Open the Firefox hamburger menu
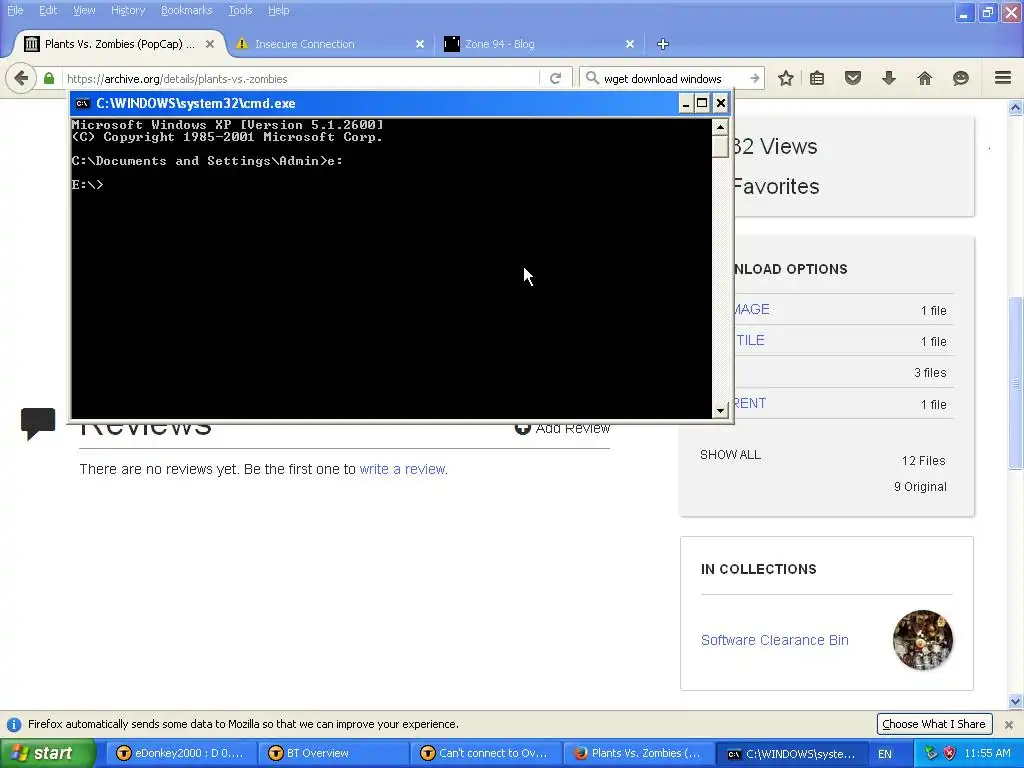 click(x=1003, y=78)
